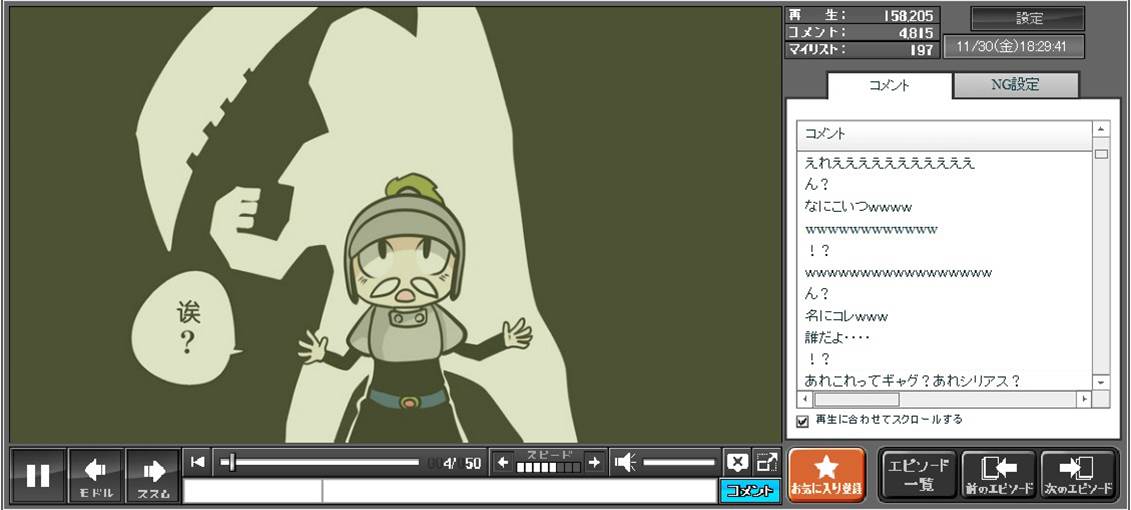The height and width of the screenshot is (510, 1131).
Task: Open the 設定 settings button
Action: point(1028,18)
